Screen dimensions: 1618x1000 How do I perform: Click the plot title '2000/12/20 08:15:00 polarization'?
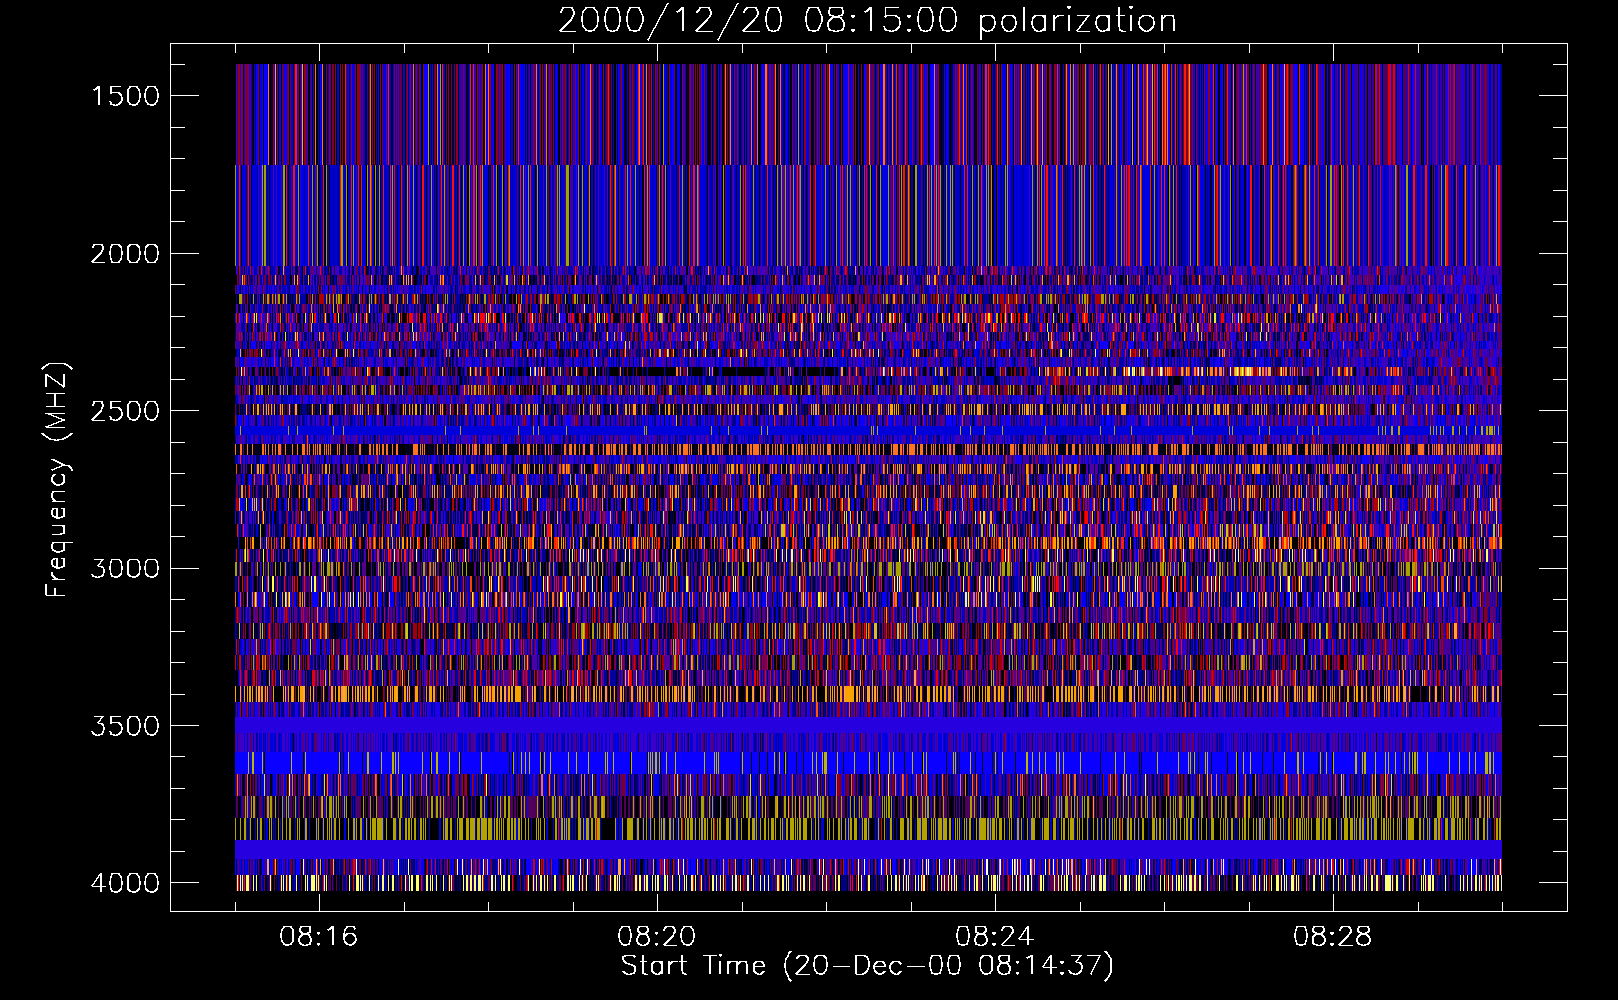(x=867, y=21)
